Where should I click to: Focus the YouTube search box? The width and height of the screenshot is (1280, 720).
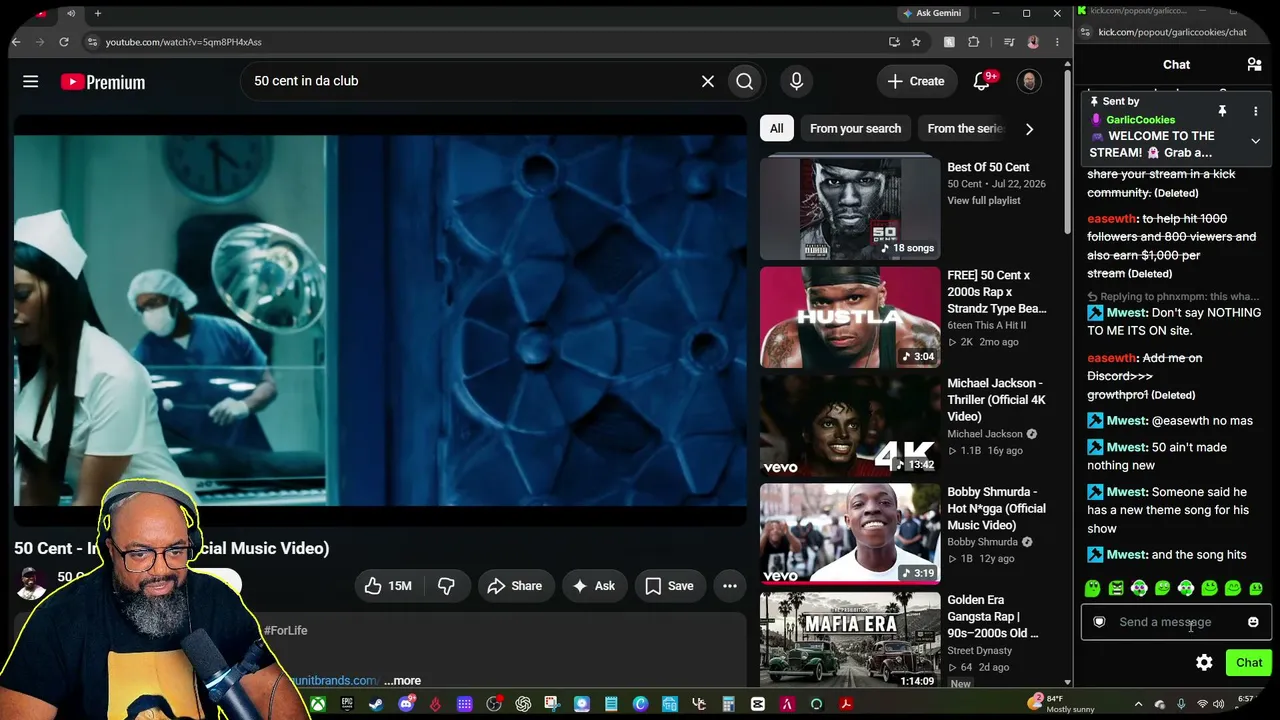pyautogui.click(x=470, y=81)
